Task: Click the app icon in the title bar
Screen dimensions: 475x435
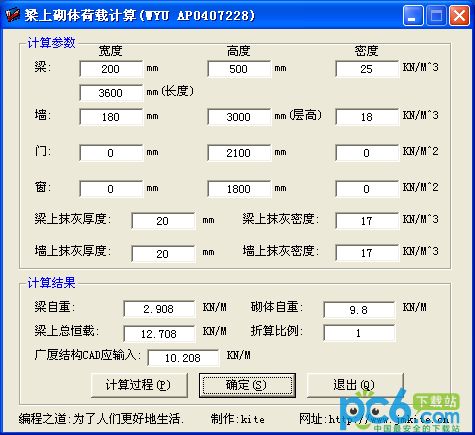Action: tap(12, 15)
